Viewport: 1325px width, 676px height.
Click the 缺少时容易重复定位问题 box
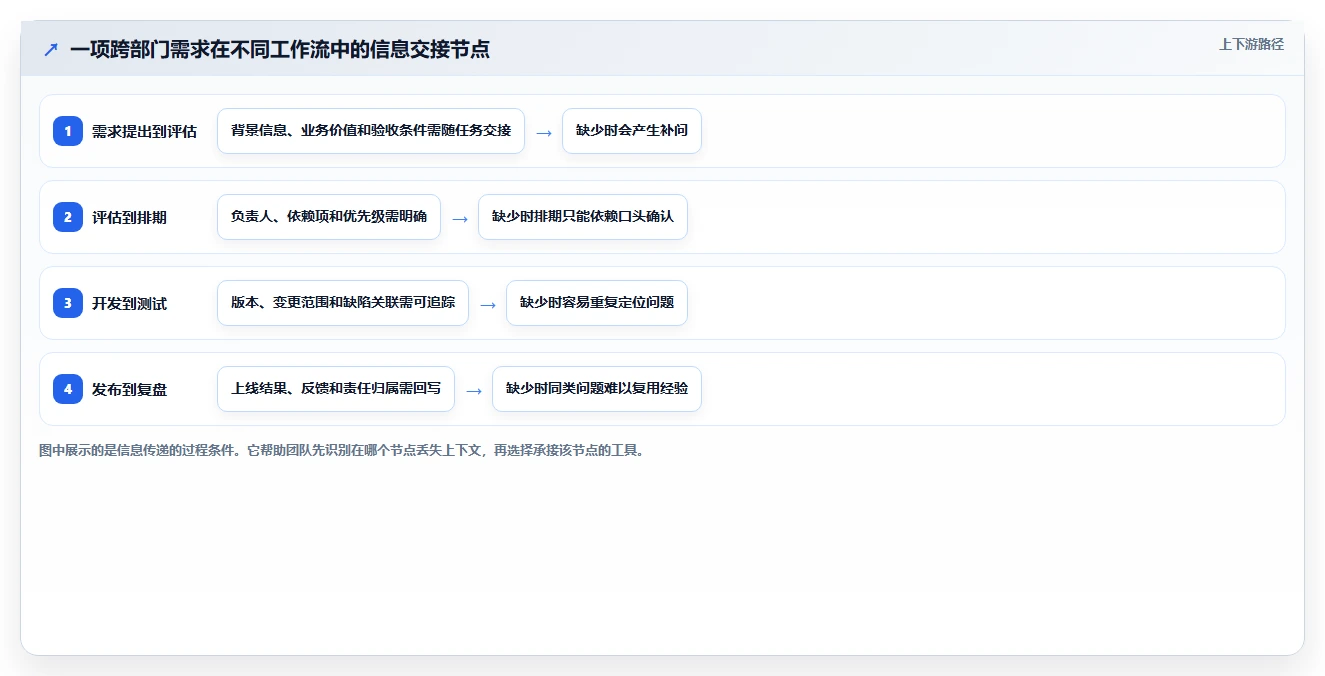click(597, 303)
